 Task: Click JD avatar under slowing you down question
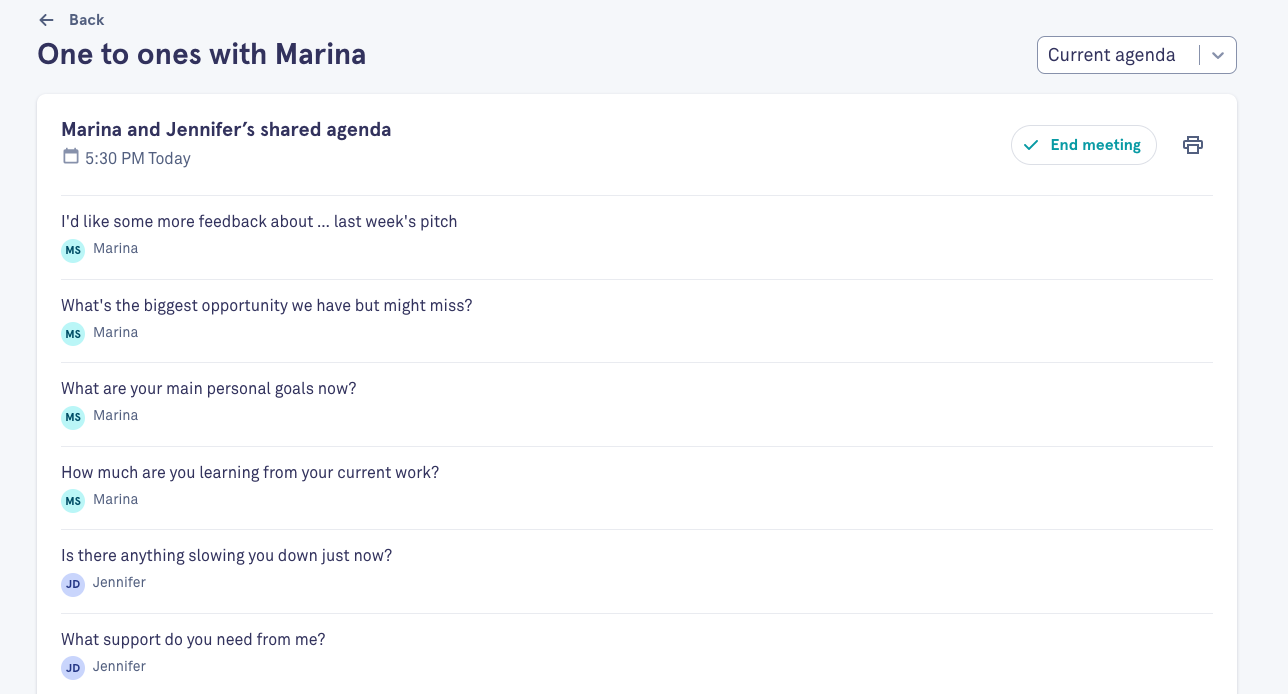click(x=73, y=584)
